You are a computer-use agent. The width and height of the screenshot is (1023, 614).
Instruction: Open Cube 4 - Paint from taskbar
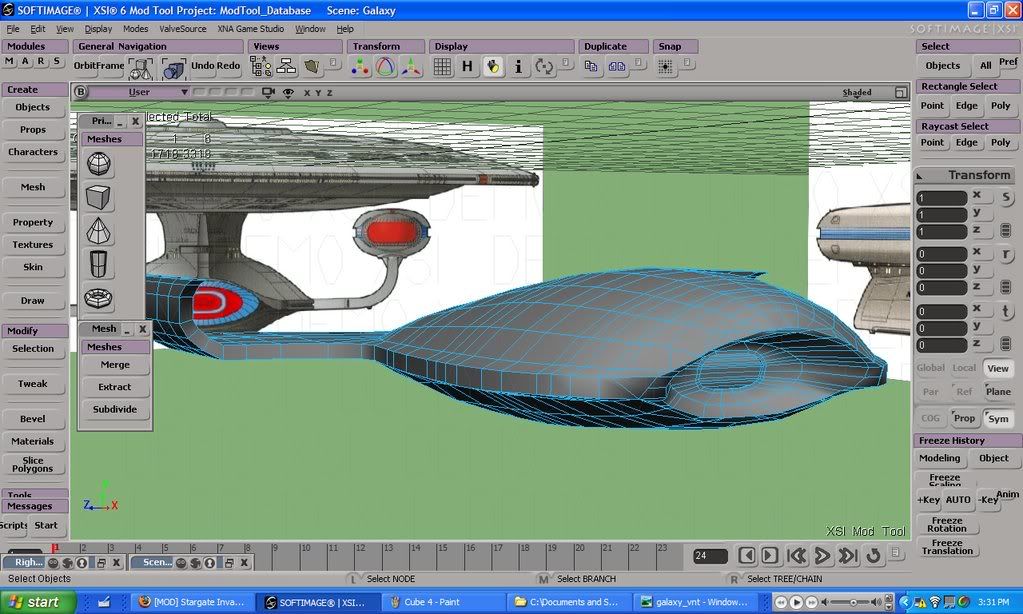click(x=445, y=602)
